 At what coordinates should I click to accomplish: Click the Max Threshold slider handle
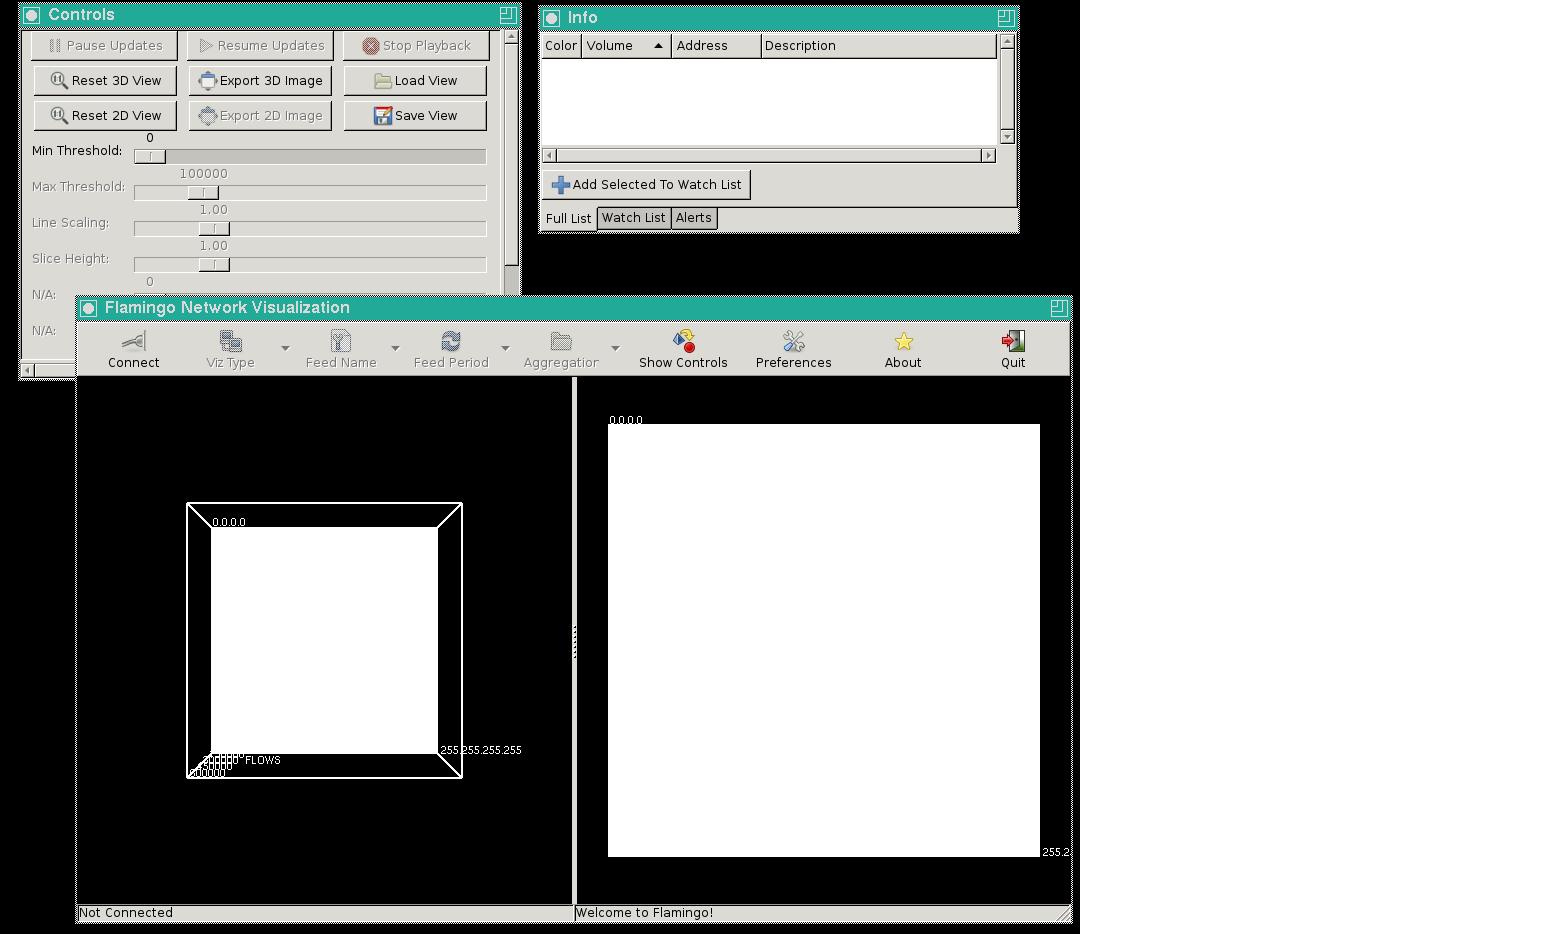point(203,193)
